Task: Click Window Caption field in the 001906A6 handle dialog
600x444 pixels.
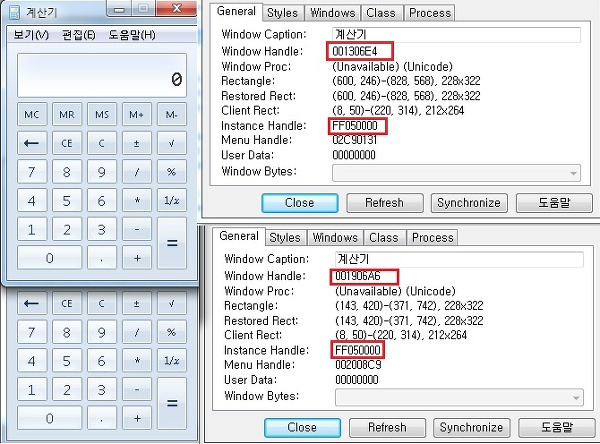Action: pyautogui.click(x=459, y=260)
